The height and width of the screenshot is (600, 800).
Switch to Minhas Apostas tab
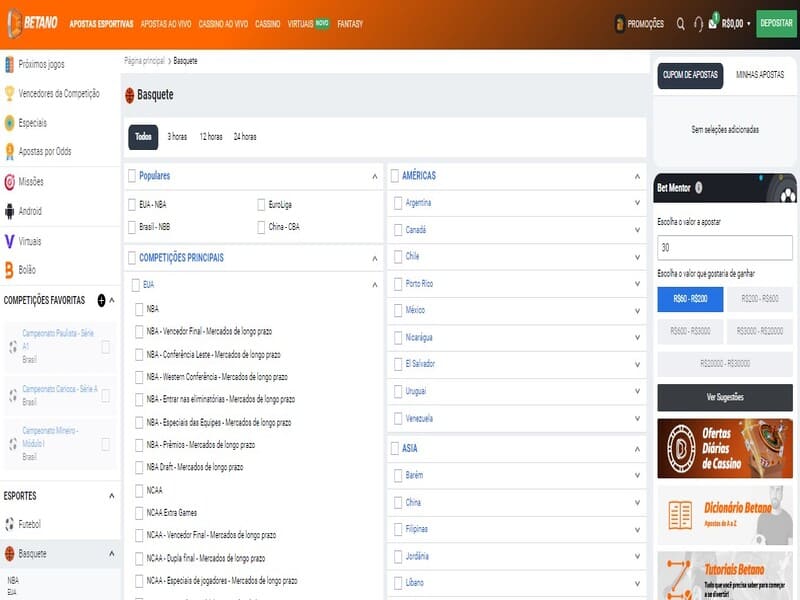[760, 75]
